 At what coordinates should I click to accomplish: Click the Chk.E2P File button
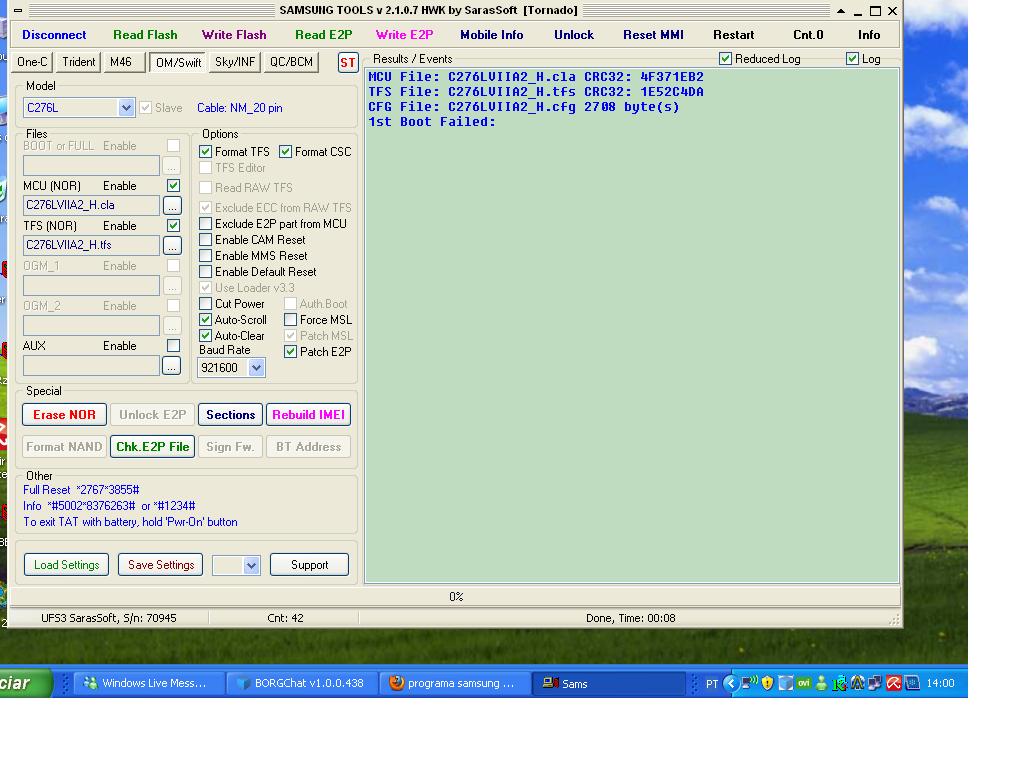(x=153, y=447)
